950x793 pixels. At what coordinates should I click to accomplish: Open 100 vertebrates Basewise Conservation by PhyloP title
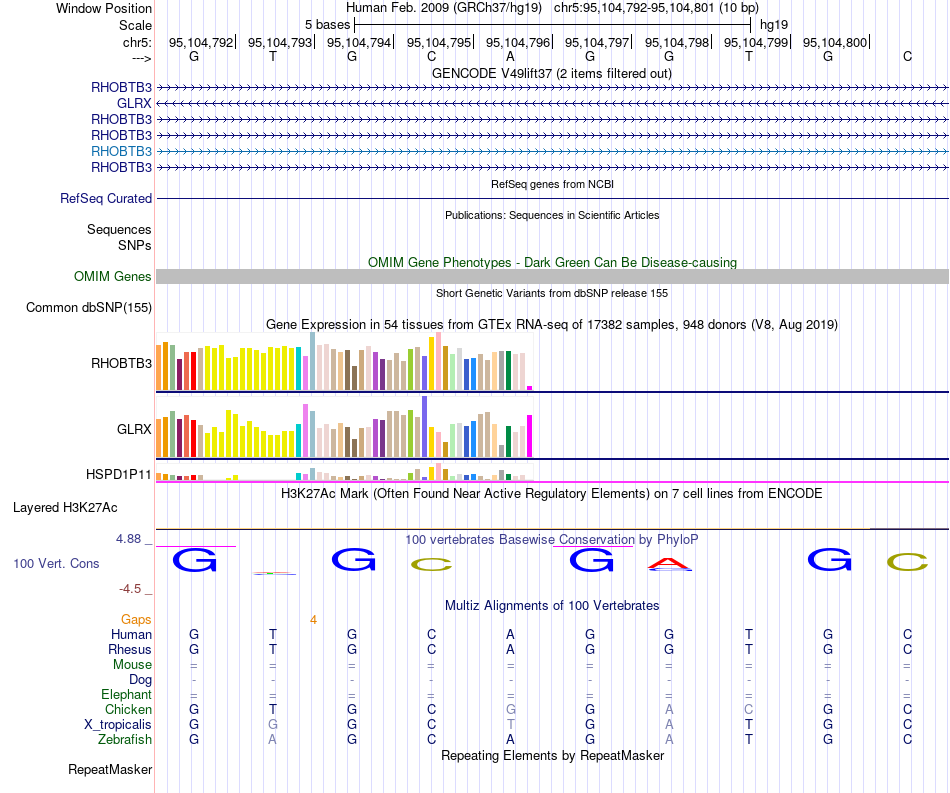(x=552, y=539)
